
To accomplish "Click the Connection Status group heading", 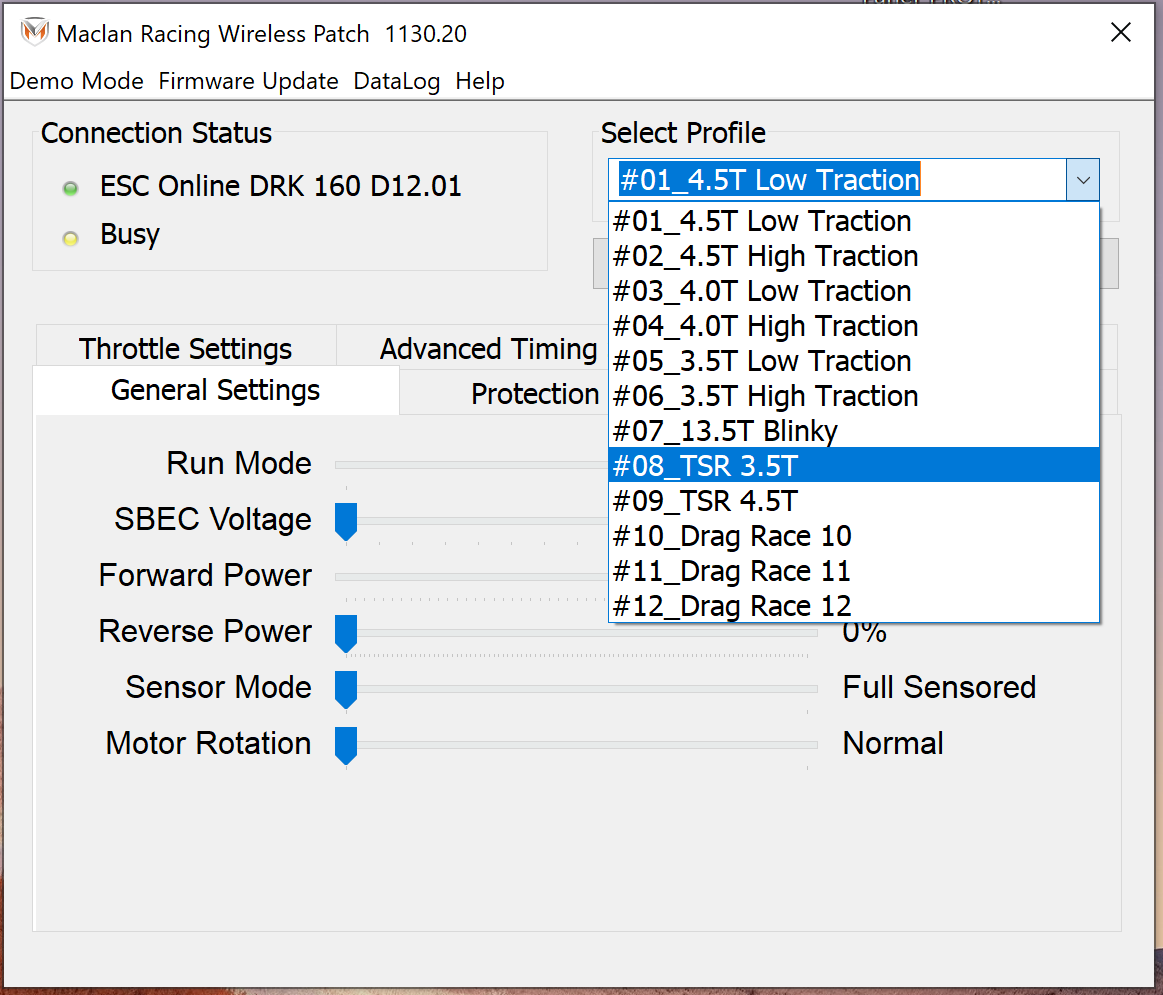I will click(x=157, y=134).
